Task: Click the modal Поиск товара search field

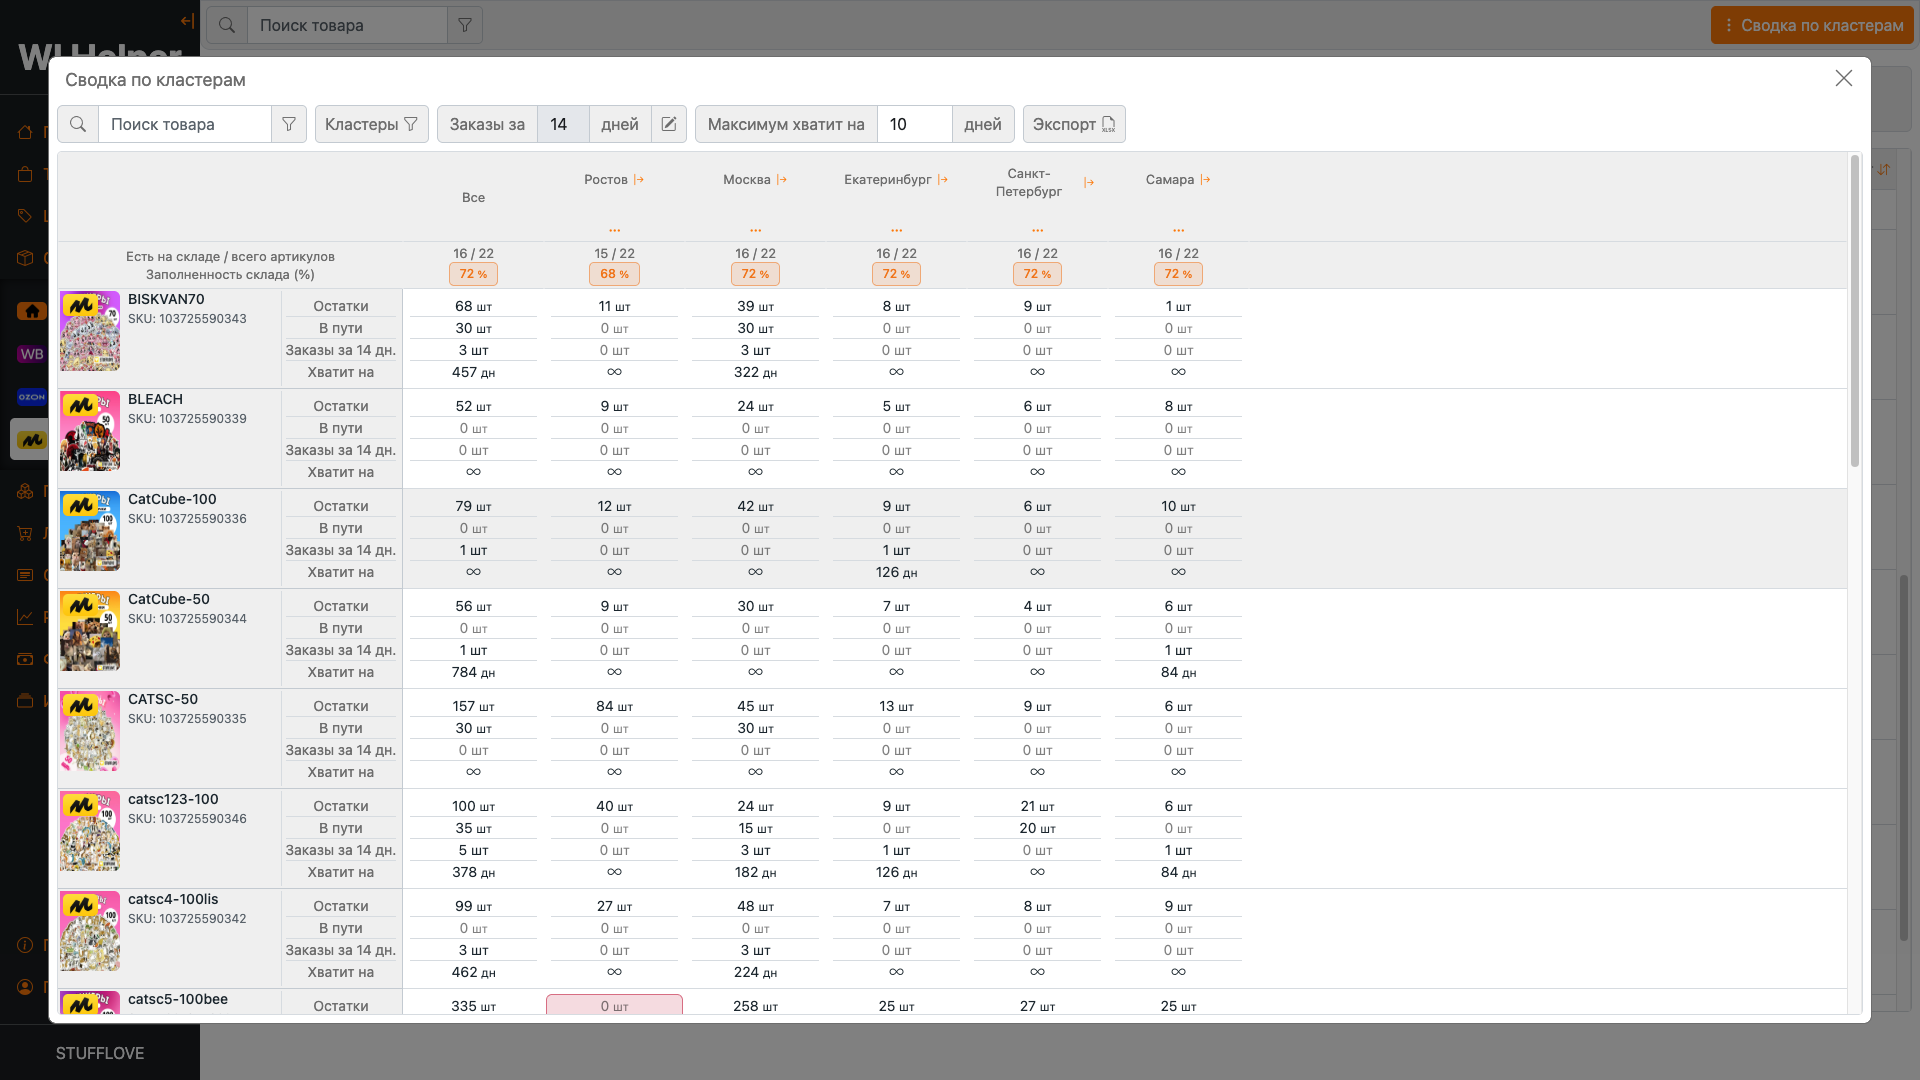Action: [185, 124]
